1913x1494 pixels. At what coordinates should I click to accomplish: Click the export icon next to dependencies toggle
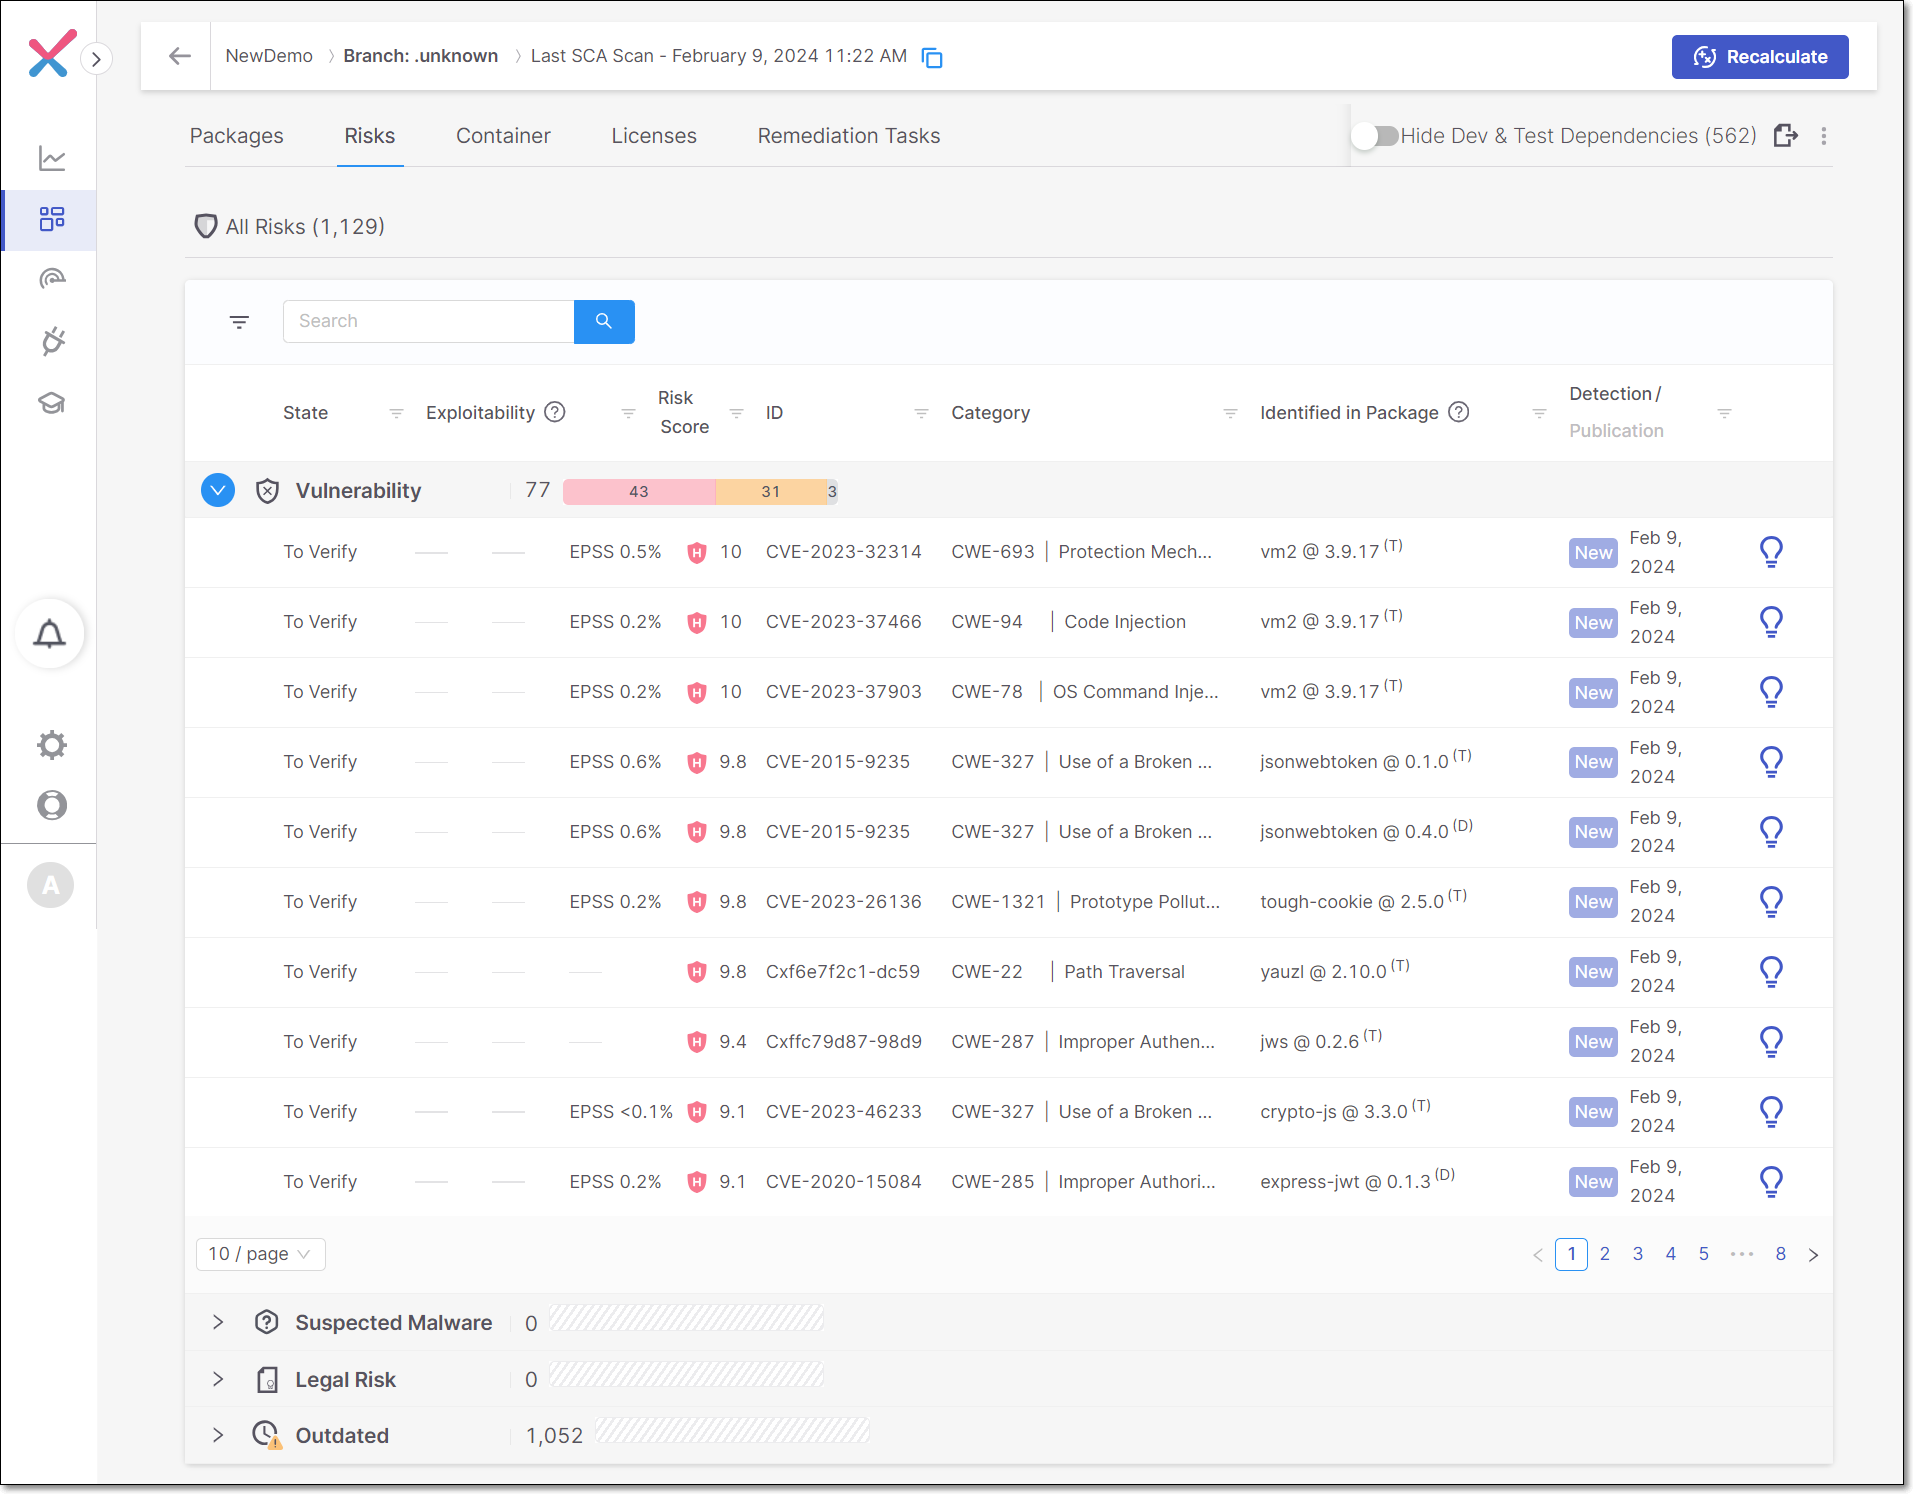[1786, 136]
